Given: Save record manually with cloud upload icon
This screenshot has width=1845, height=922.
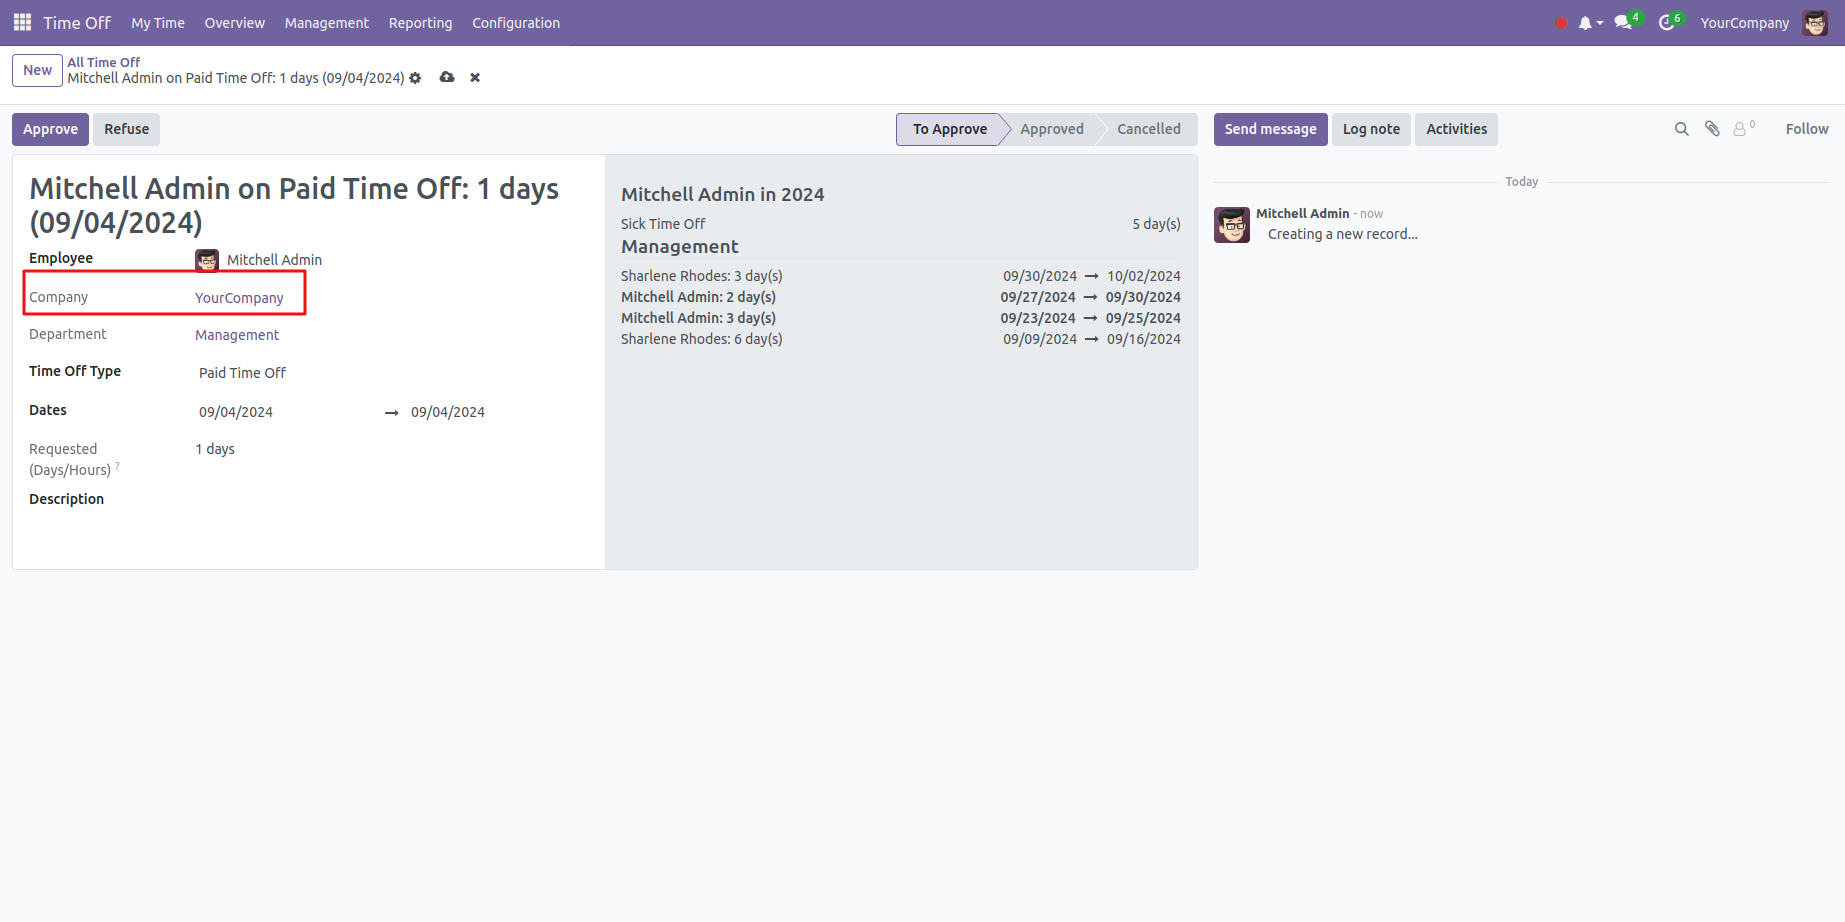Looking at the screenshot, I should [x=447, y=78].
